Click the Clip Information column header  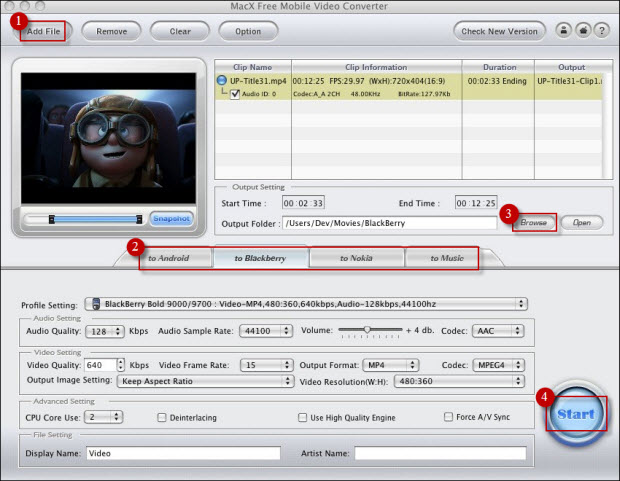[376, 67]
